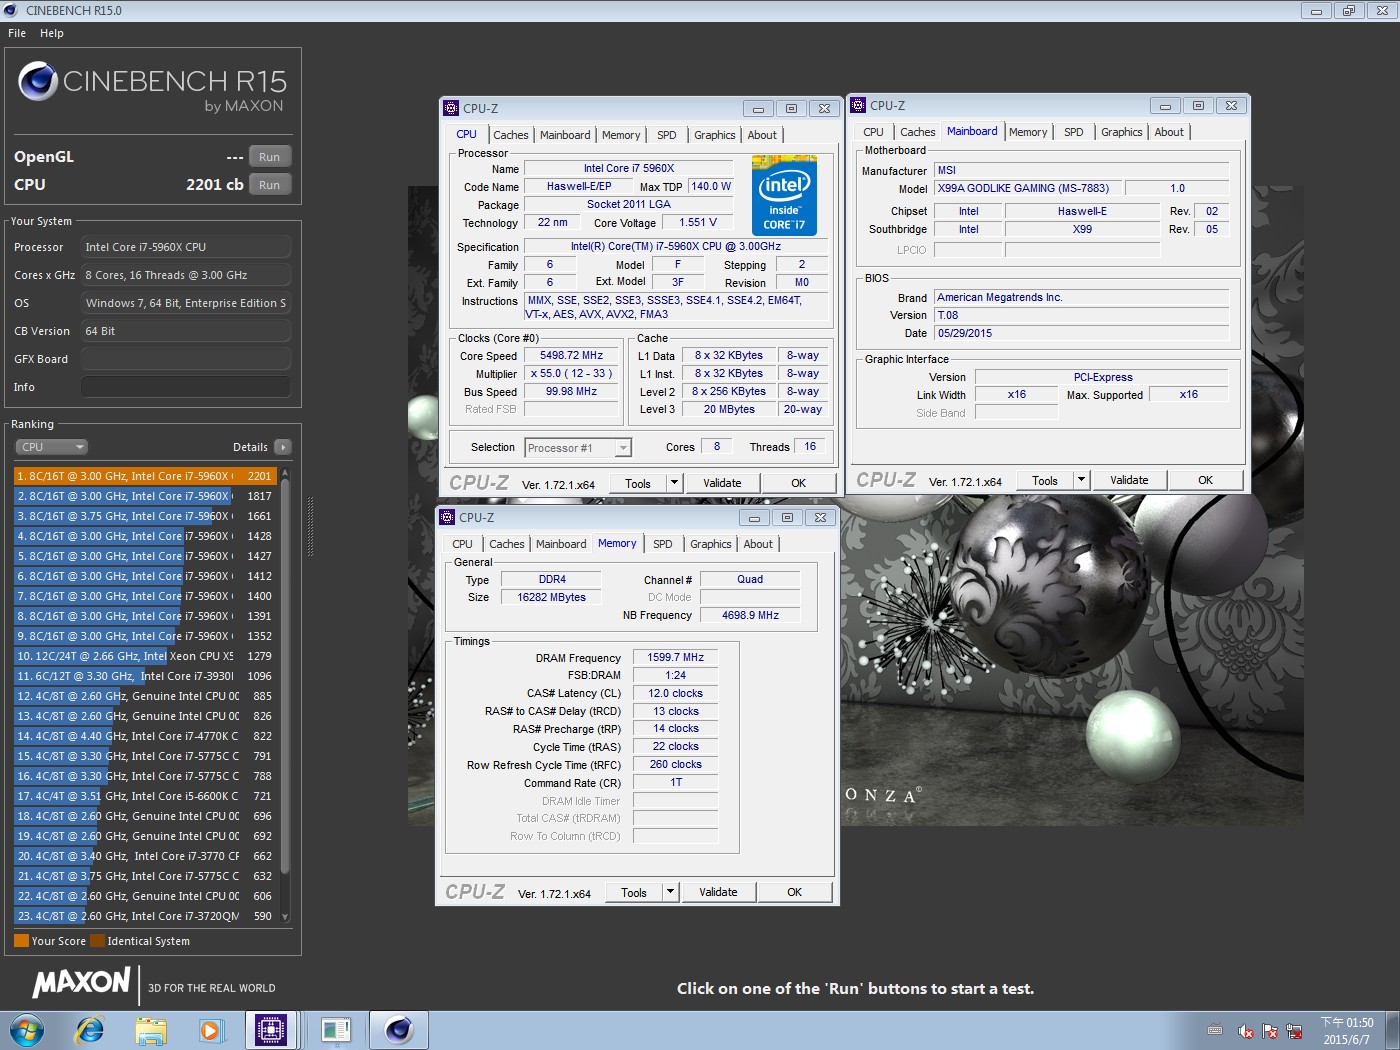Select ranking row 14 Core i7-4770K

[145, 736]
